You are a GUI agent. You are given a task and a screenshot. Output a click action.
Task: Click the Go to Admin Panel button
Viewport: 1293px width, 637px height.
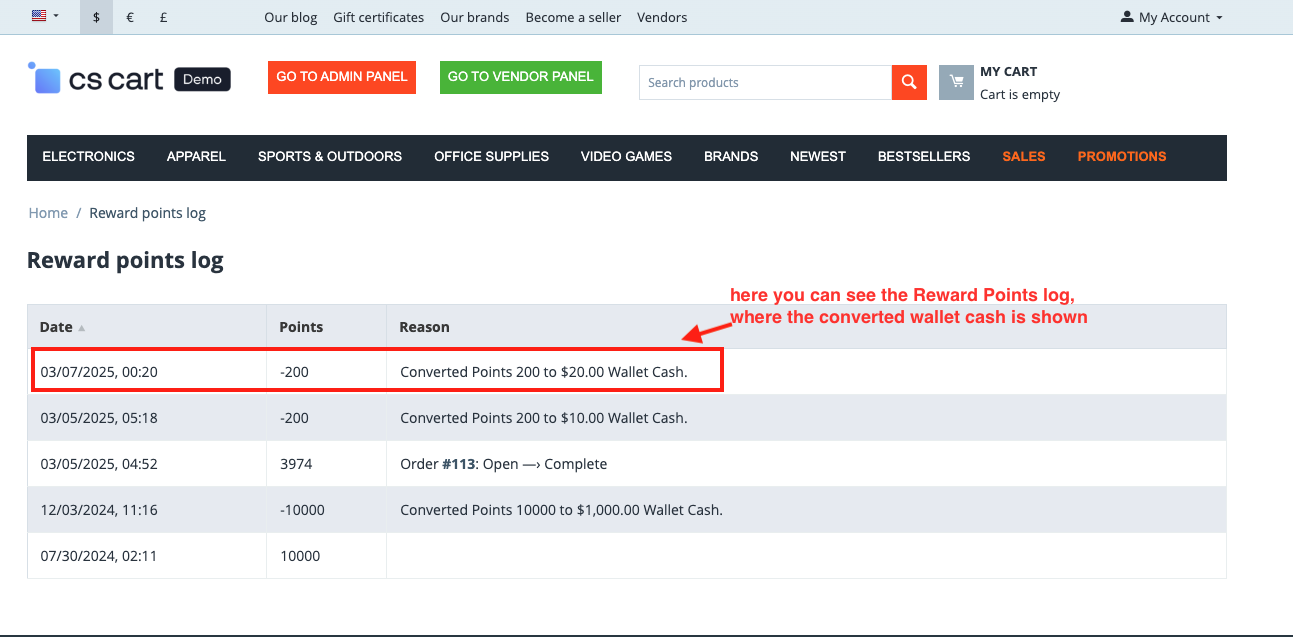[342, 77]
